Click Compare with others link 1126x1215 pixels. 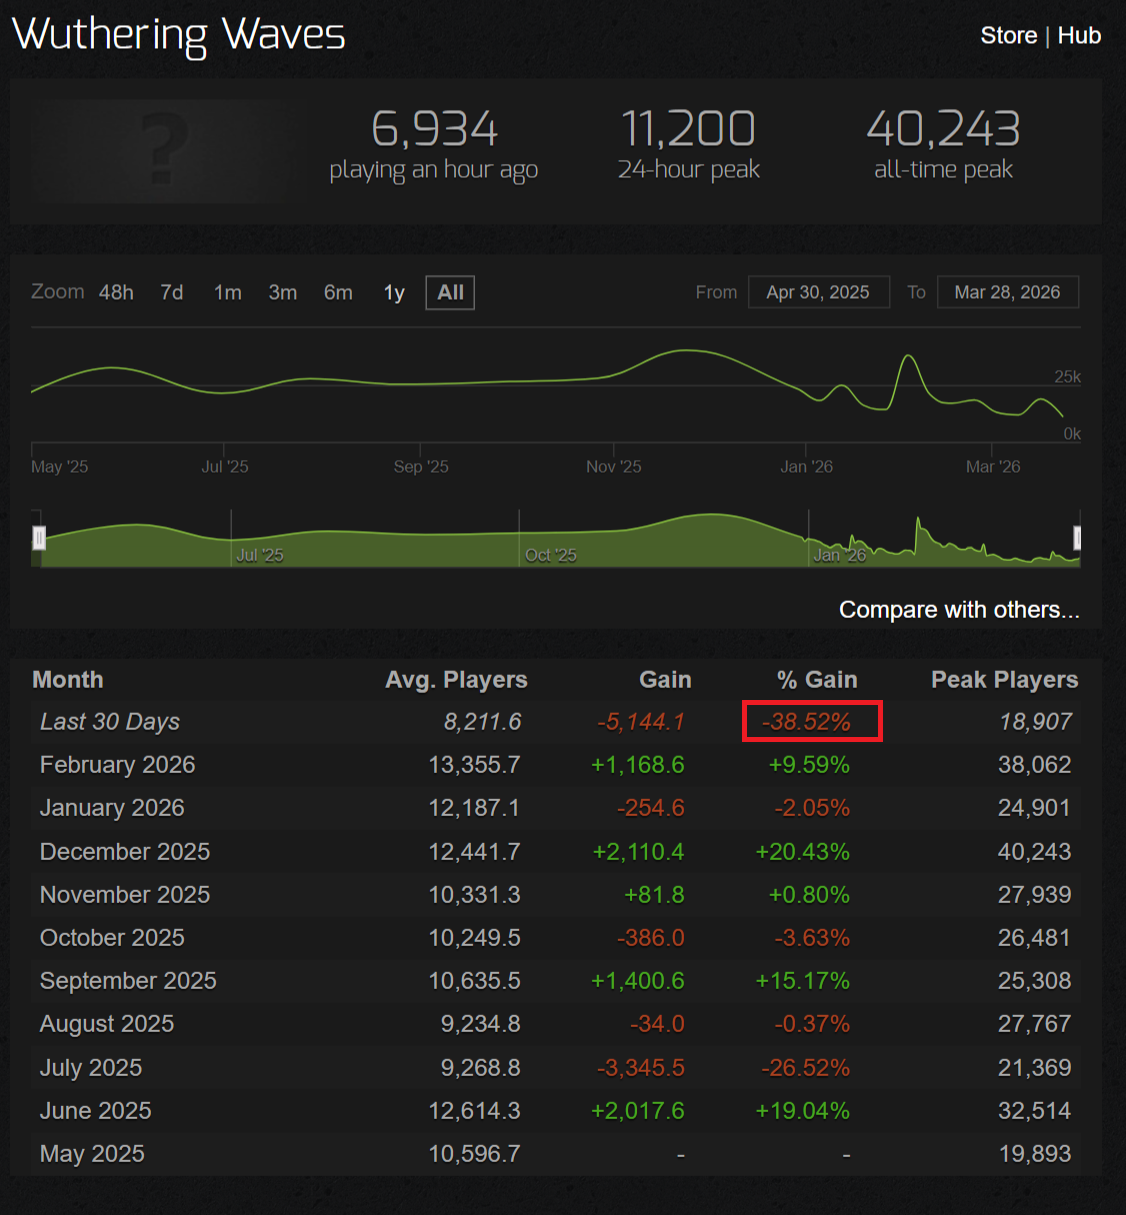[959, 610]
